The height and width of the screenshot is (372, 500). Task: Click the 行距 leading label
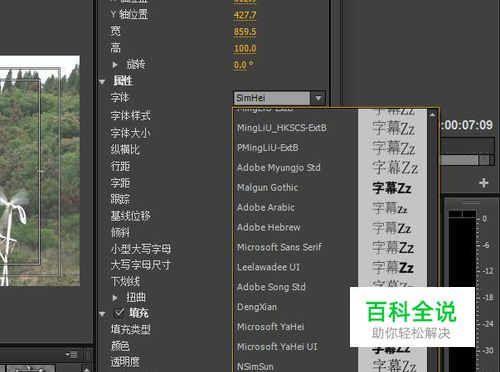pos(120,166)
